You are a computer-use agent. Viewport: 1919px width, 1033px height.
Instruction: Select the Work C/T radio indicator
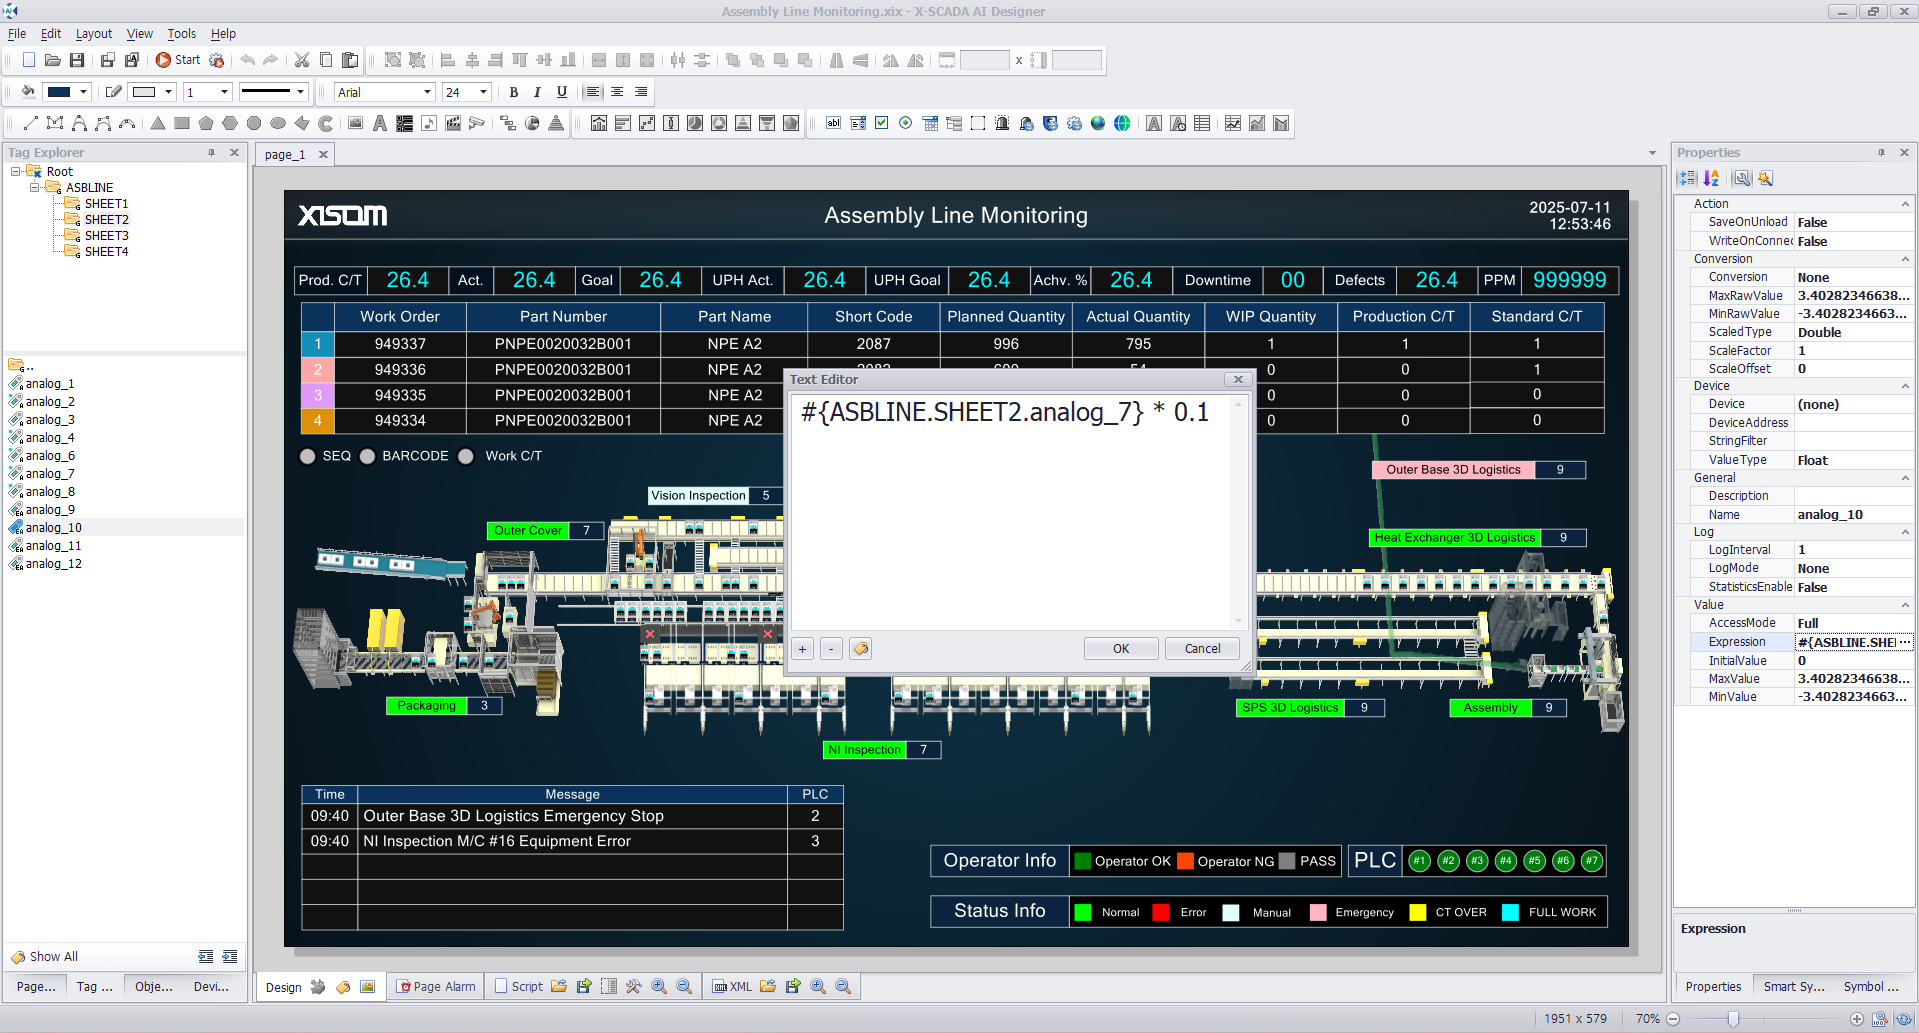pyautogui.click(x=466, y=456)
